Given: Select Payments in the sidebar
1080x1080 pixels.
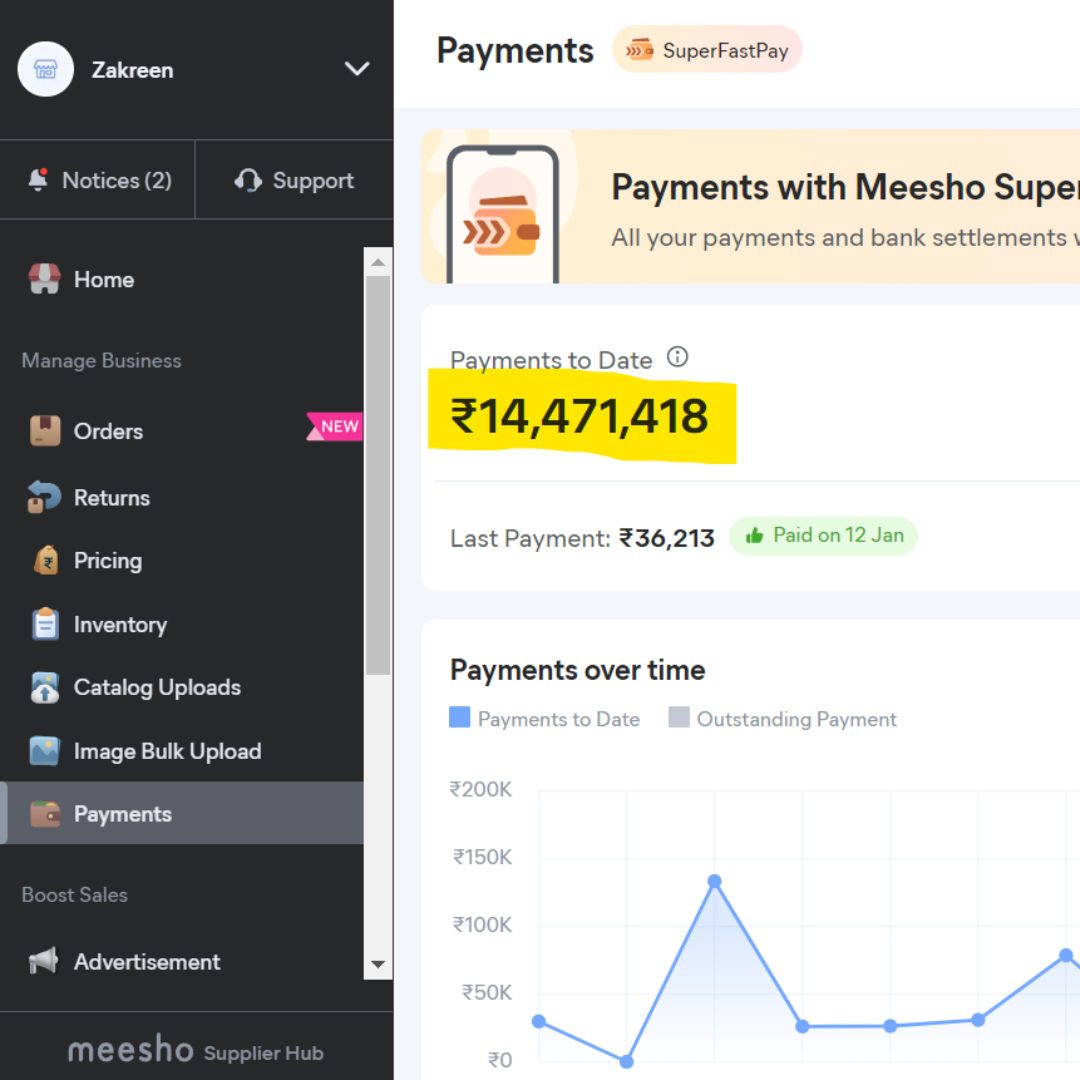Looking at the screenshot, I should (x=122, y=814).
